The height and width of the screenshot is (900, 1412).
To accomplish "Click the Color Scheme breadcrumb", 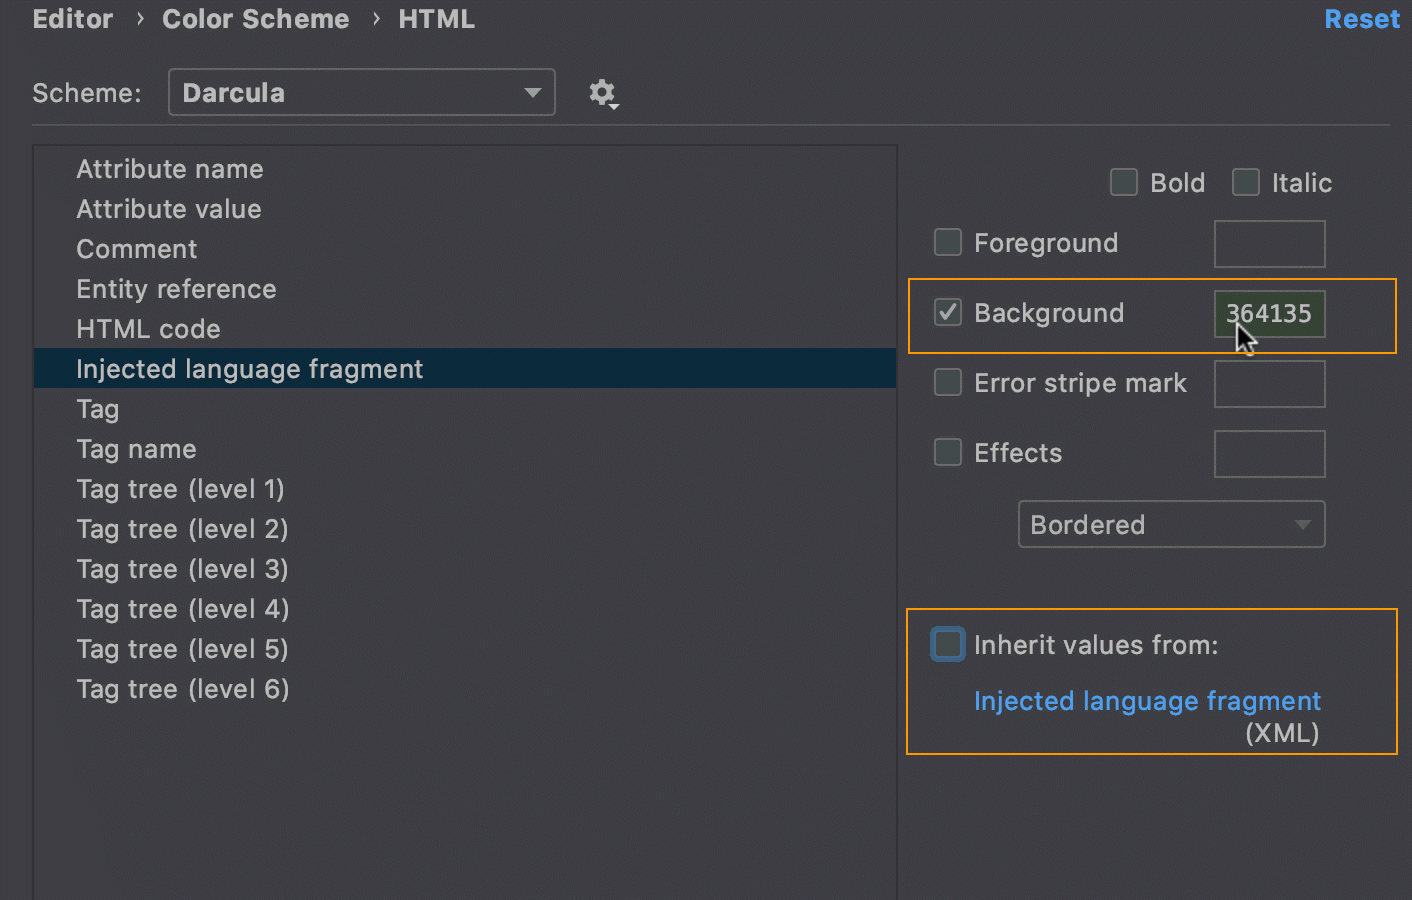I will [x=255, y=18].
